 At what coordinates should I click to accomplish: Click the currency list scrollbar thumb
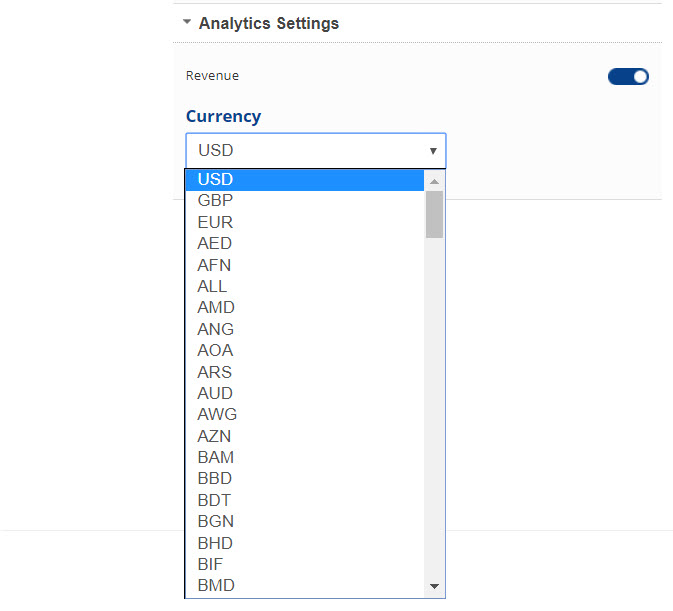click(x=434, y=214)
